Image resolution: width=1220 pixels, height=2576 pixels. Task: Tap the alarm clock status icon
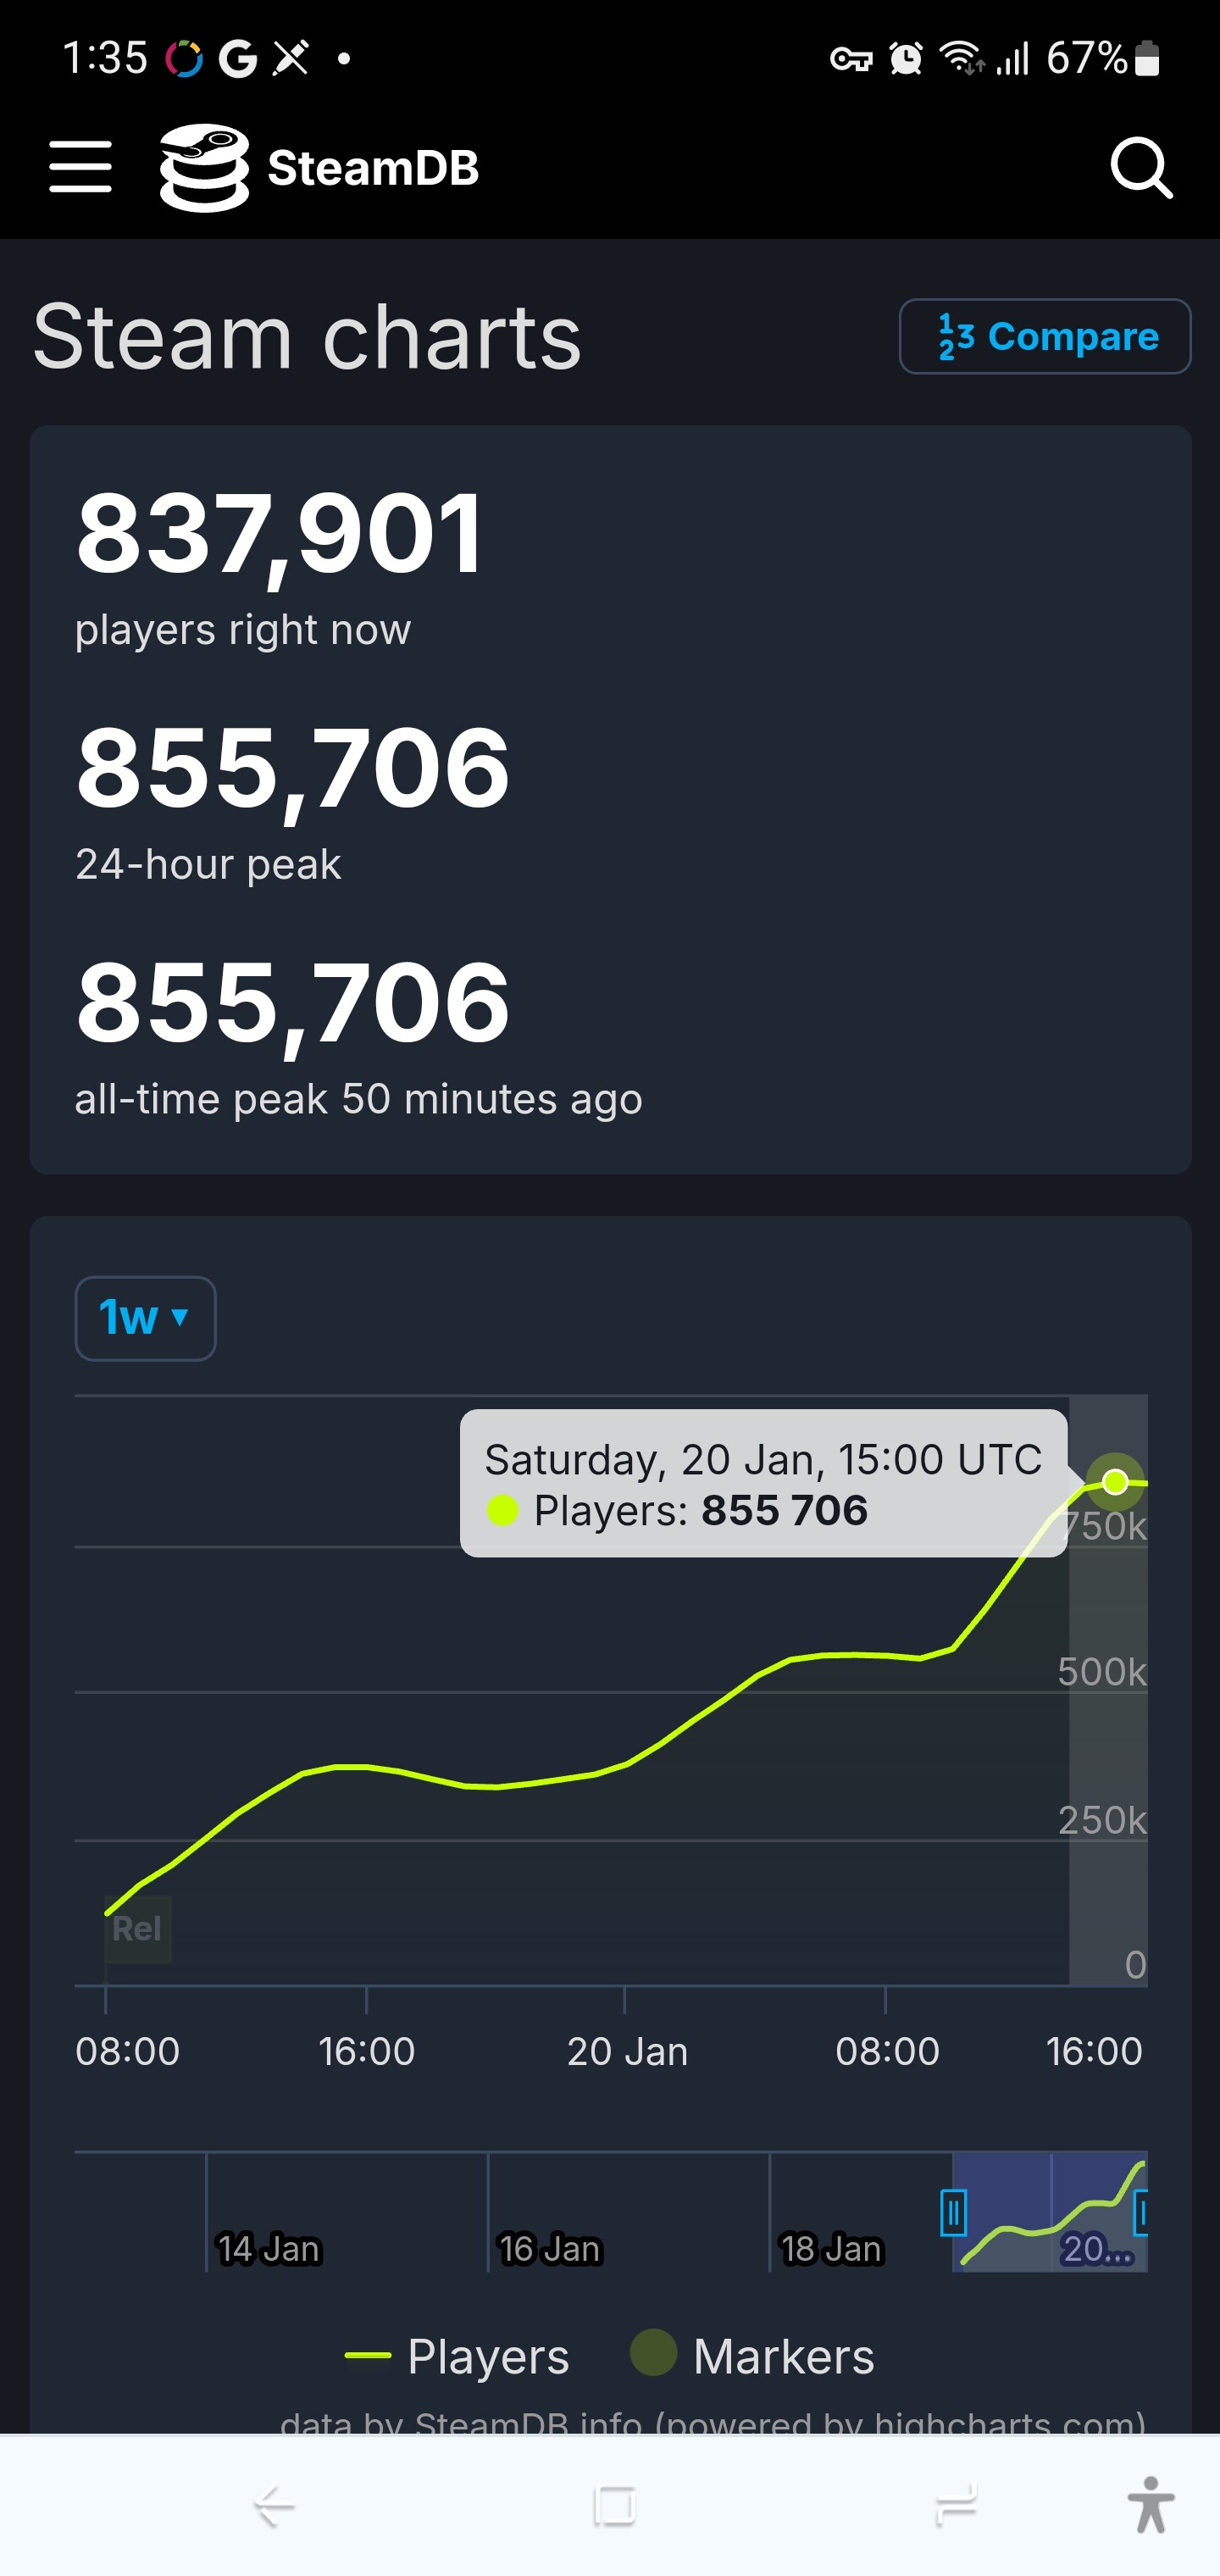906,59
